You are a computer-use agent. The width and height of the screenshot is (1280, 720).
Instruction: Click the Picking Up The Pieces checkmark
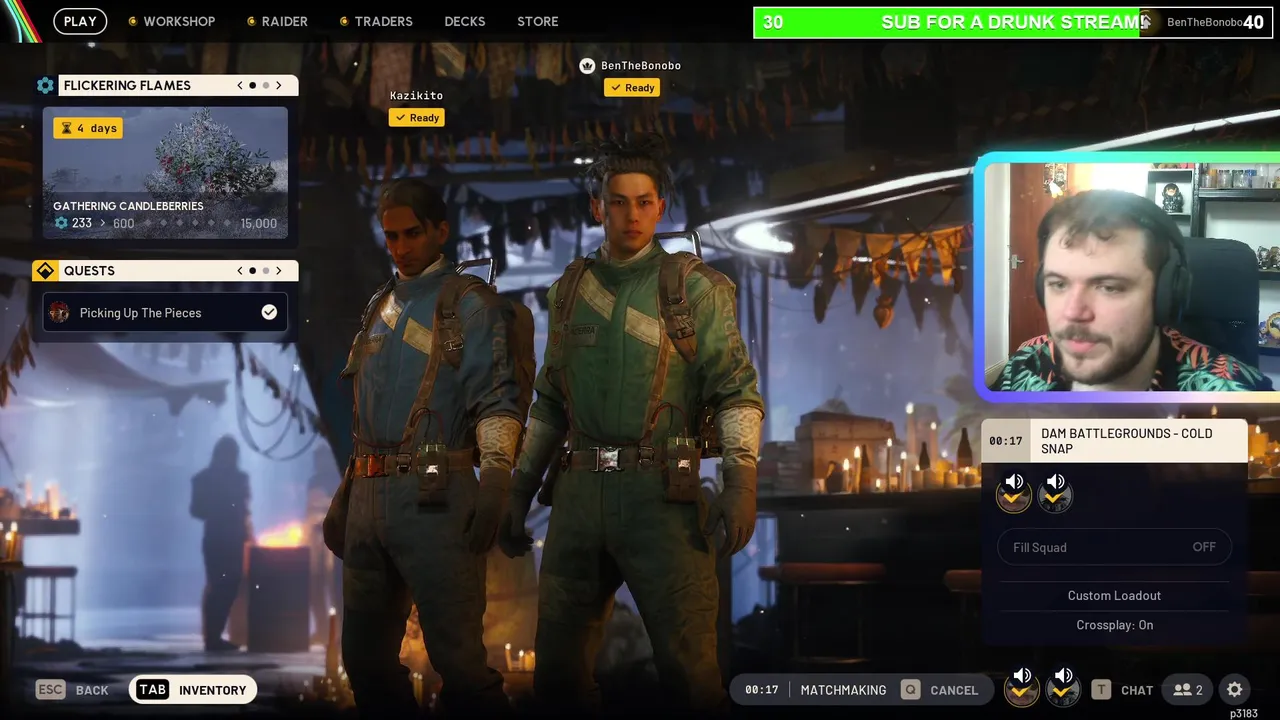[x=269, y=313]
